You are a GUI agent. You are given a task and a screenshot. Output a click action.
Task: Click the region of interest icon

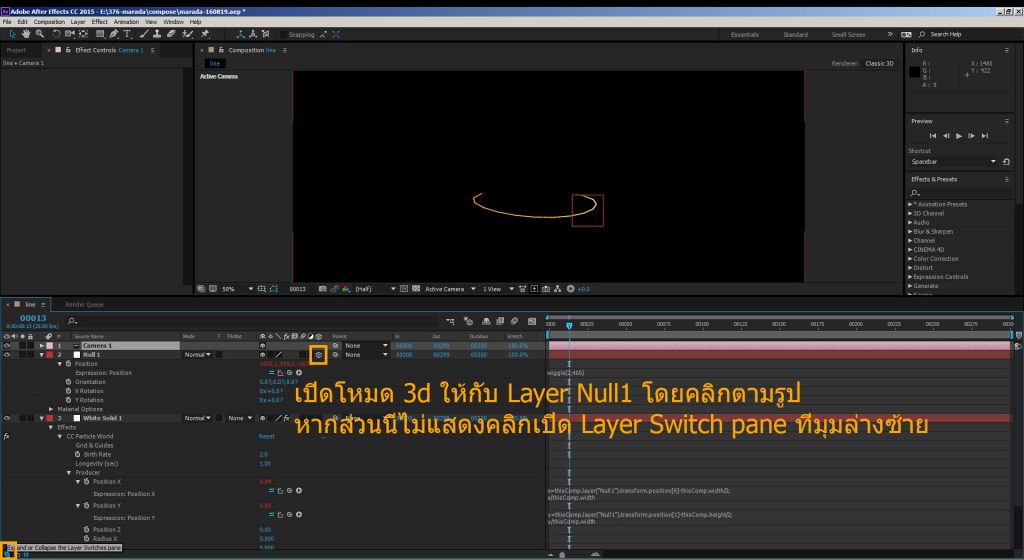[x=404, y=288]
